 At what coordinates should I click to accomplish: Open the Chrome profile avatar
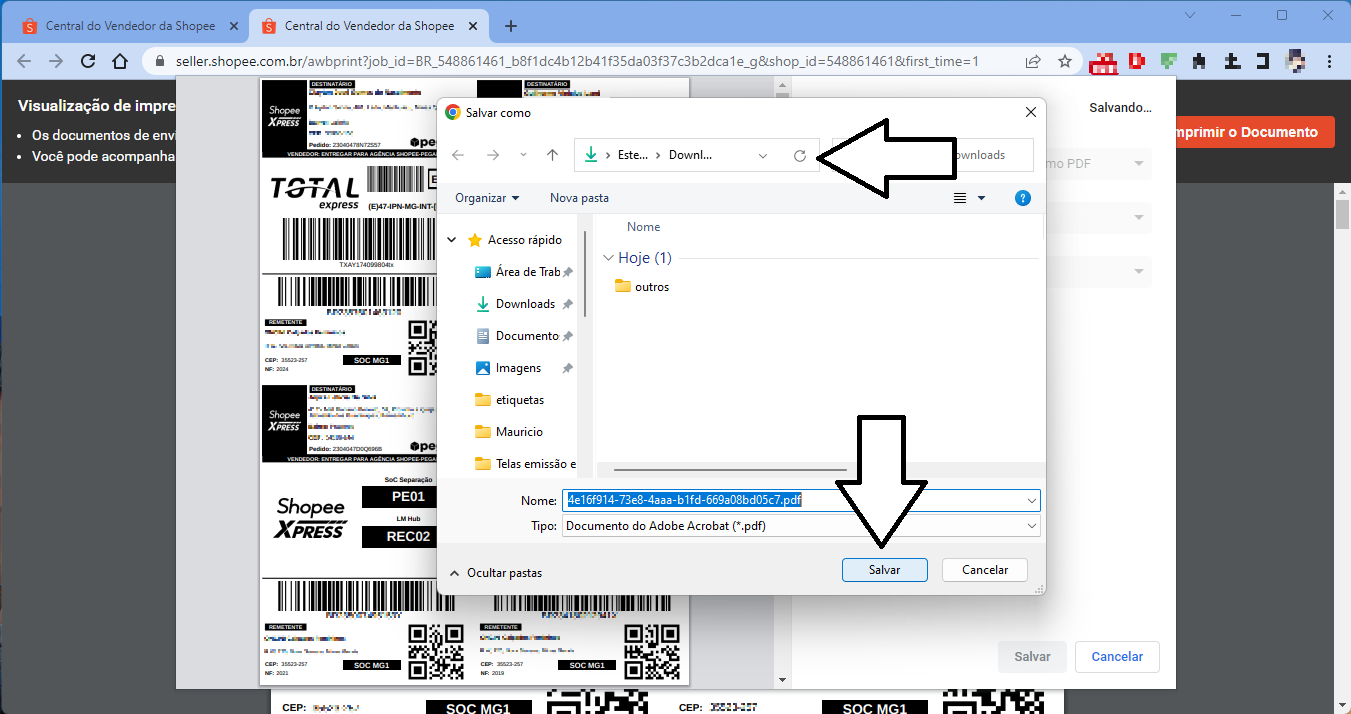[1296, 61]
